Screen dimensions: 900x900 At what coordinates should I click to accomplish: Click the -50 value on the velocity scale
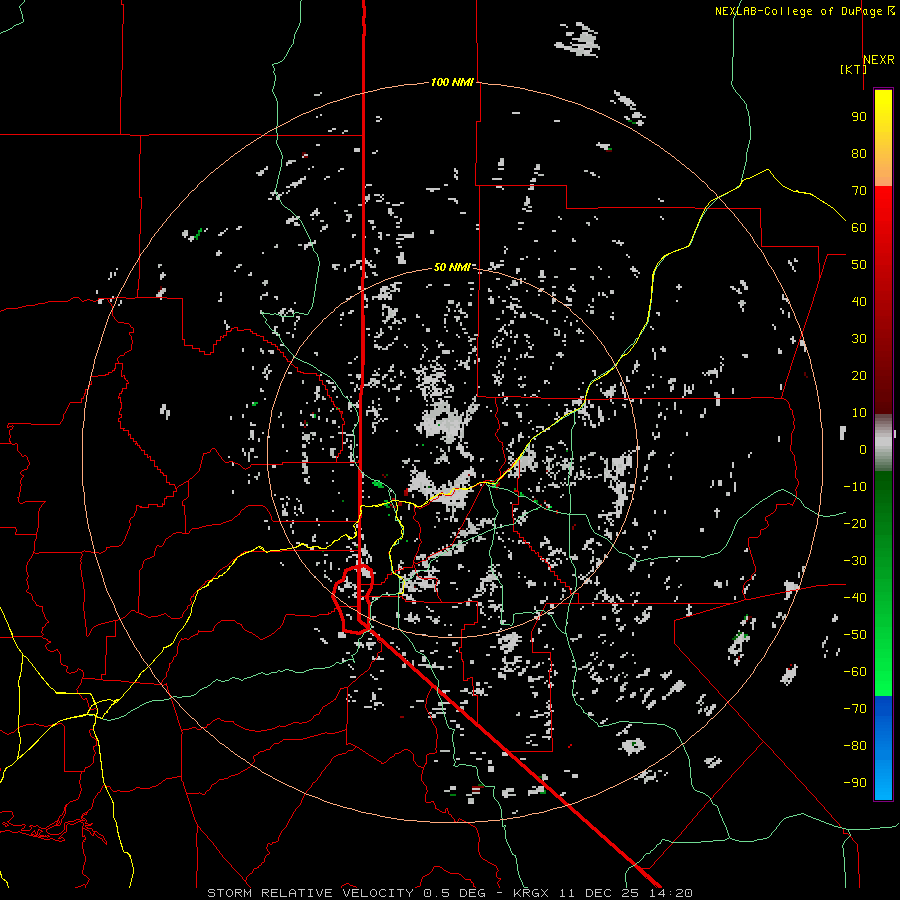click(855, 635)
